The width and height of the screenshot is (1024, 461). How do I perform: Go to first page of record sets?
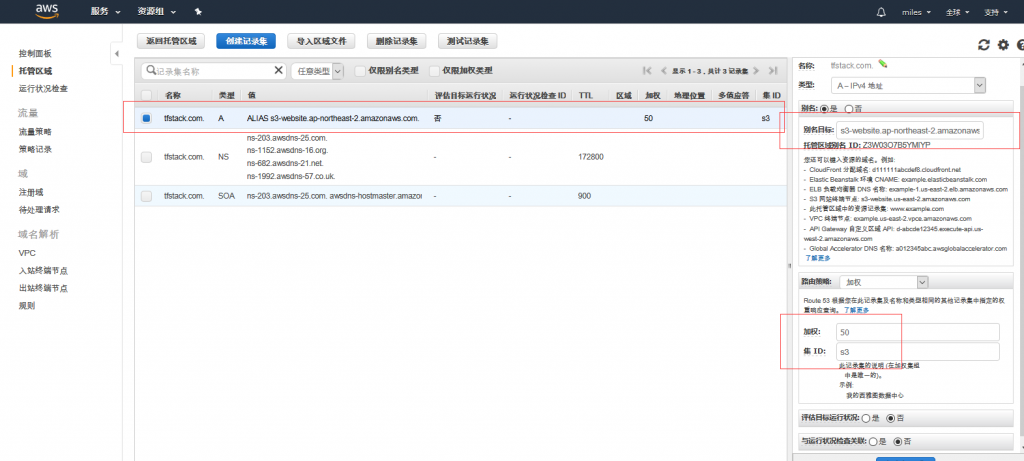coord(647,71)
